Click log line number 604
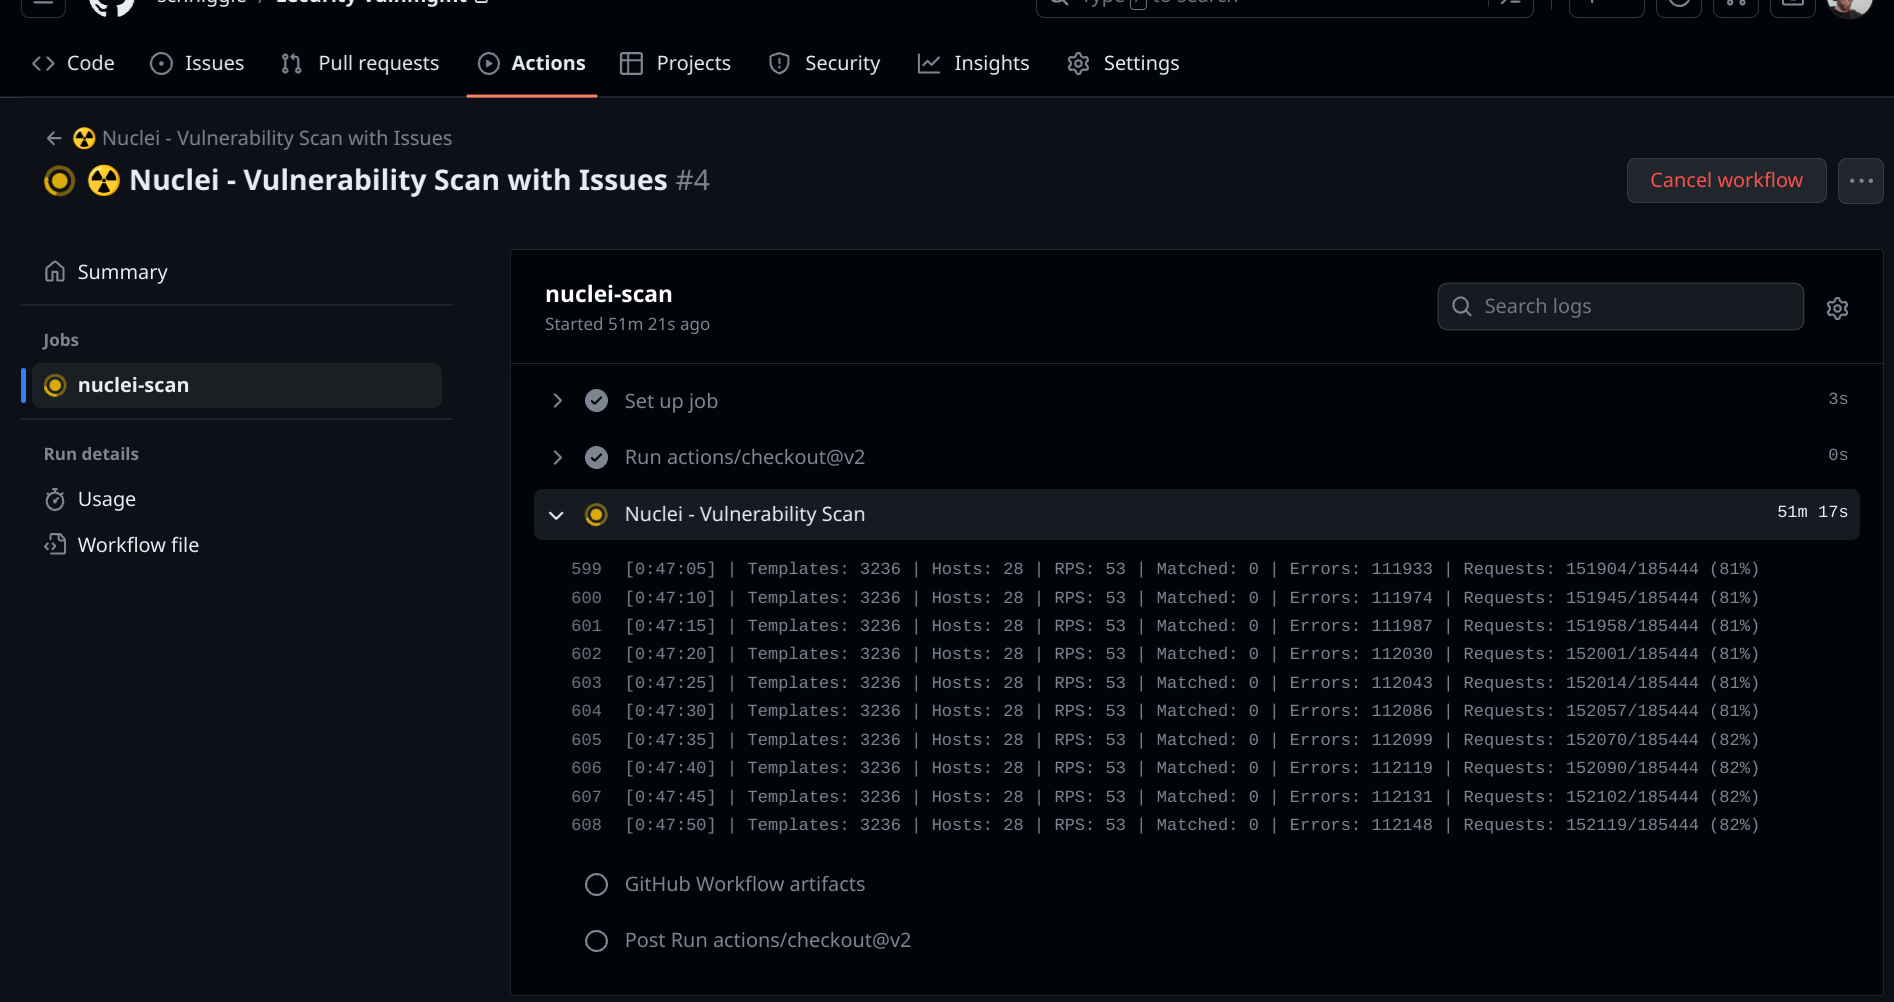The image size is (1894, 1002). (x=586, y=711)
